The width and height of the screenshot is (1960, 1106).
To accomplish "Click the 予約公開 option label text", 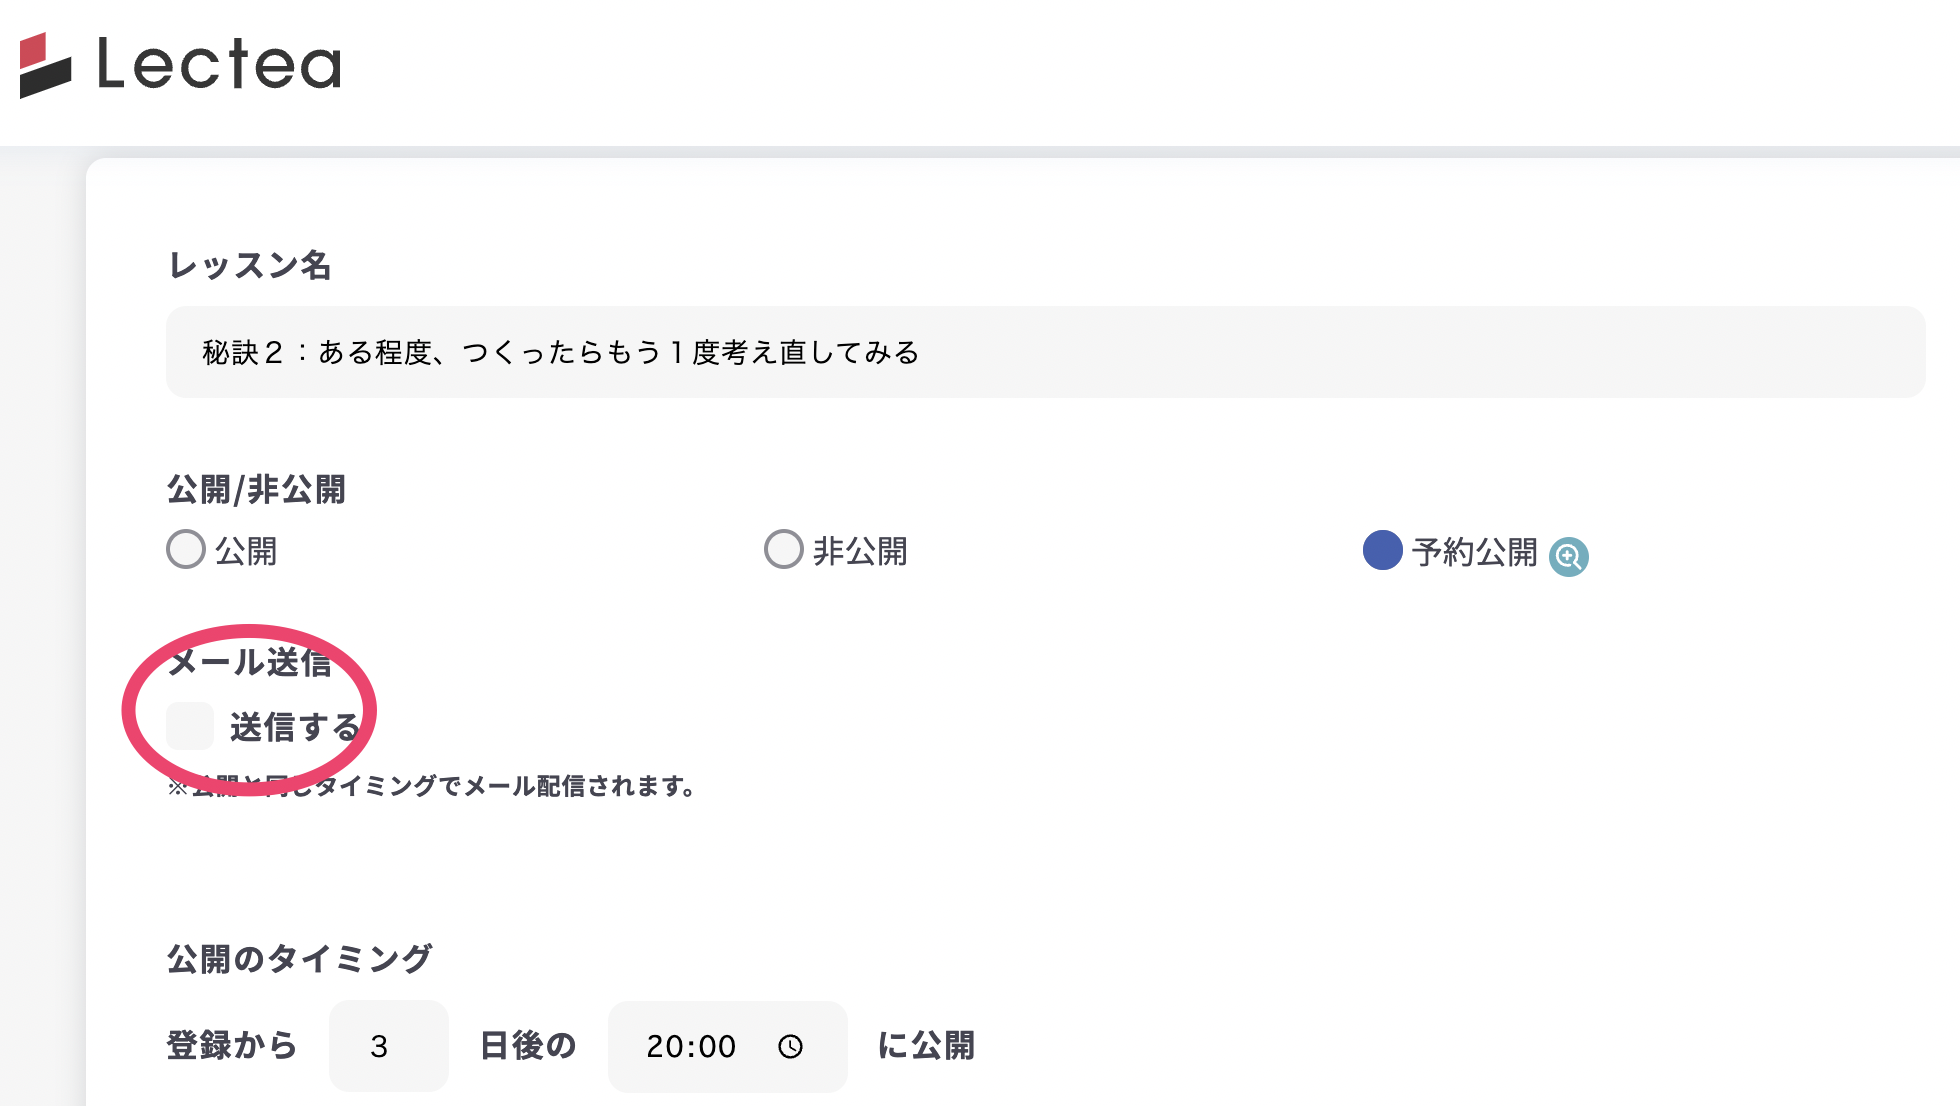I will pos(1474,552).
